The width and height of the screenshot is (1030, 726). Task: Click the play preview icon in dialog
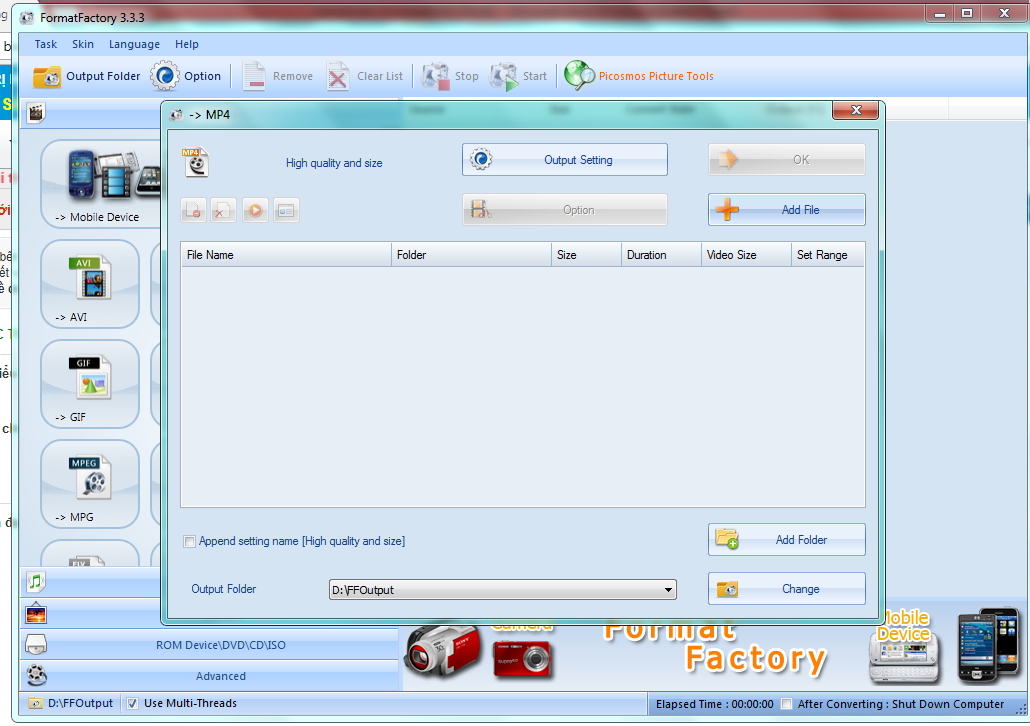(x=255, y=210)
